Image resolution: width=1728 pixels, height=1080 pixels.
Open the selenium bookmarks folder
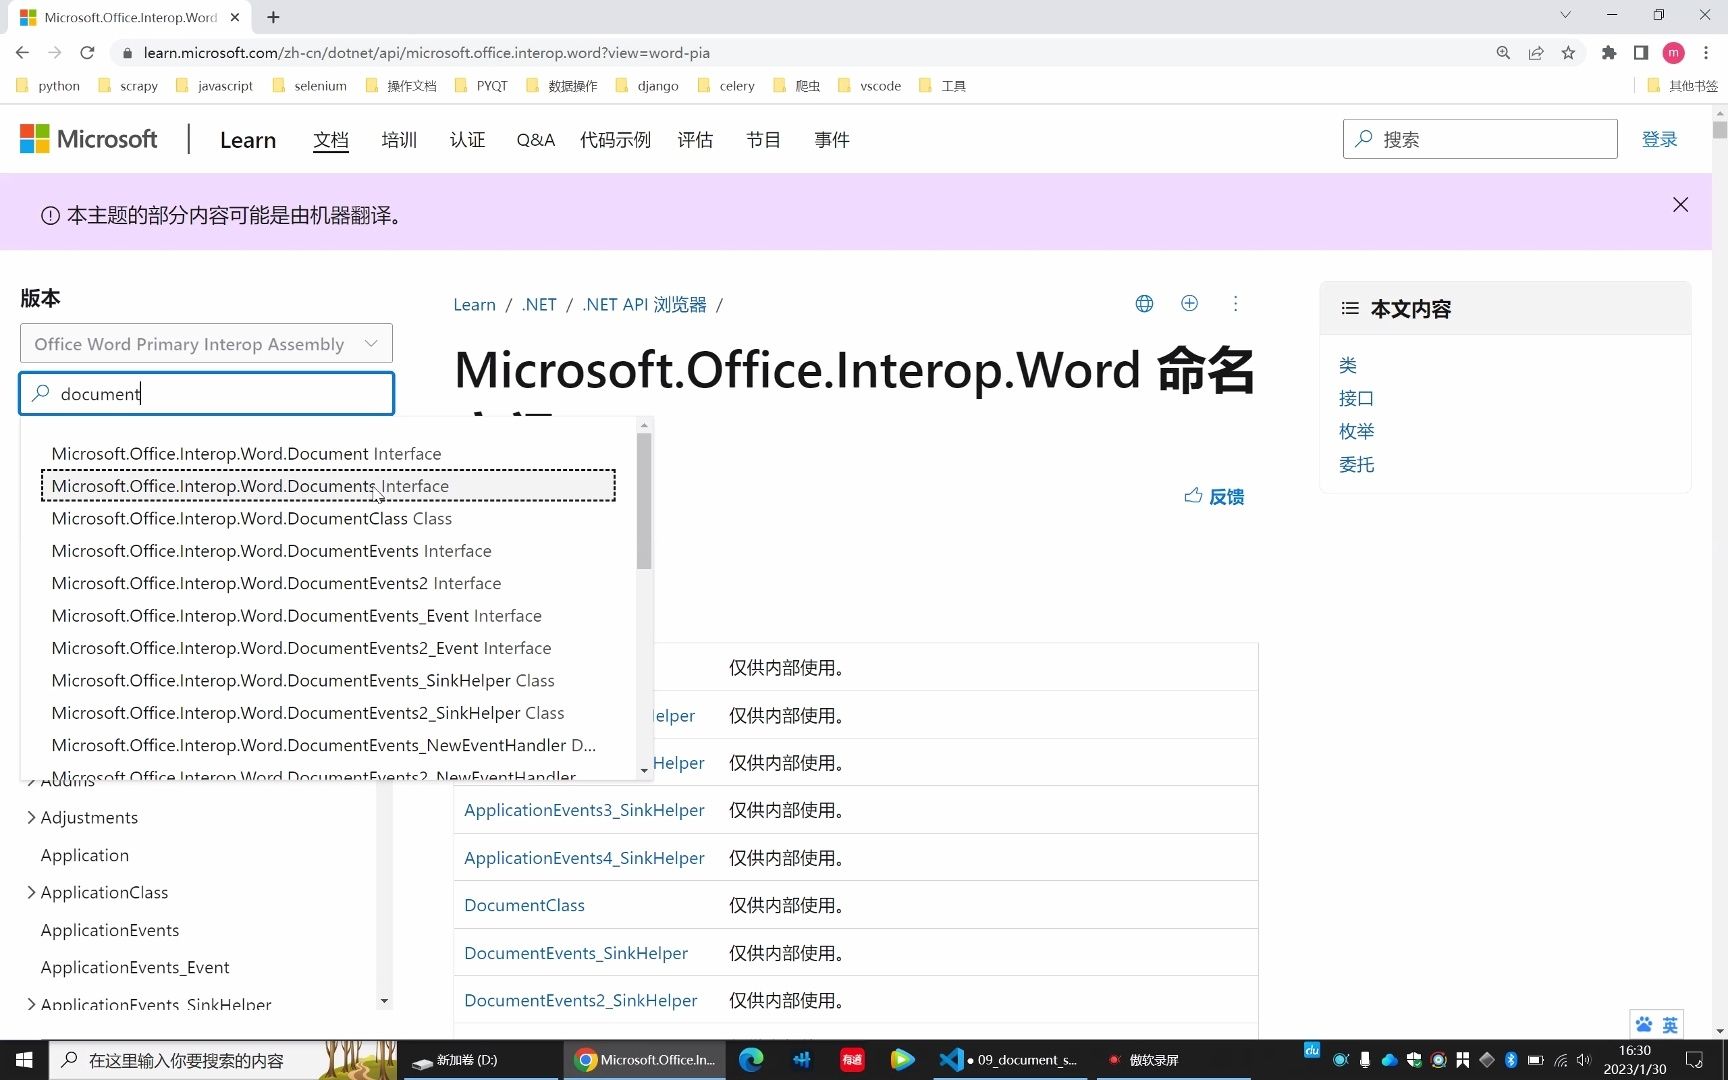point(309,86)
